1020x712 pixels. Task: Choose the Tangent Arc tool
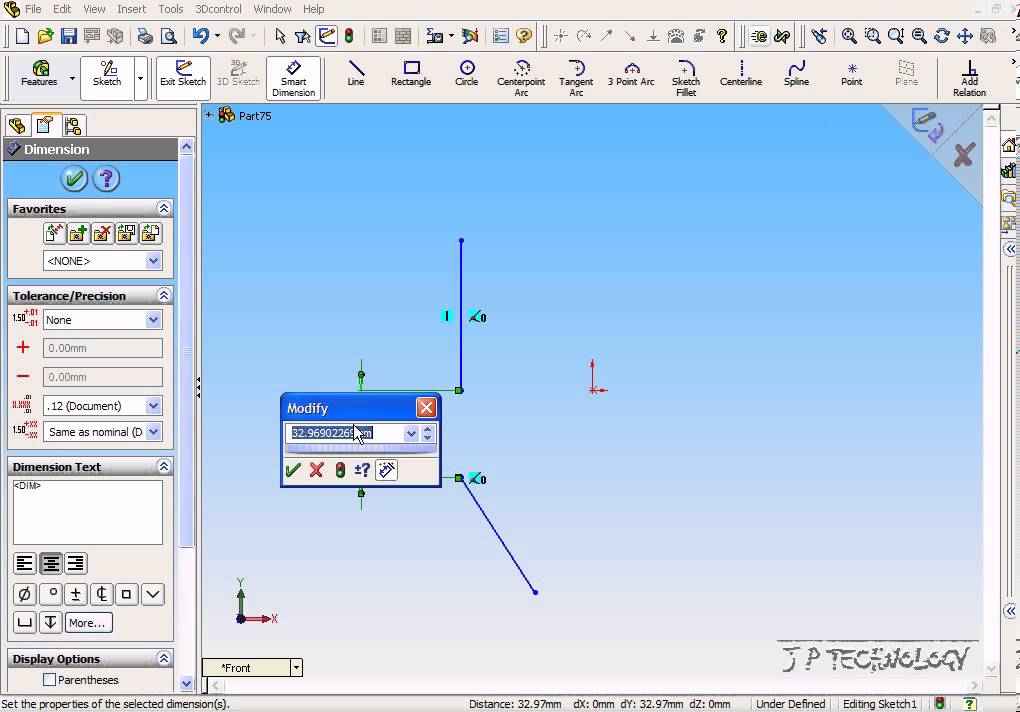point(576,78)
